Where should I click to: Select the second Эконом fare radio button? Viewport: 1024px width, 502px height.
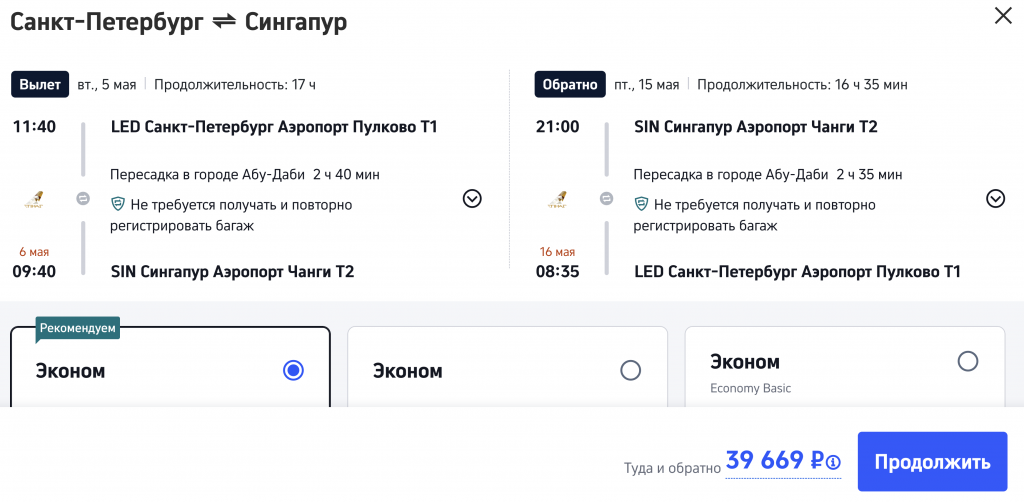[630, 370]
